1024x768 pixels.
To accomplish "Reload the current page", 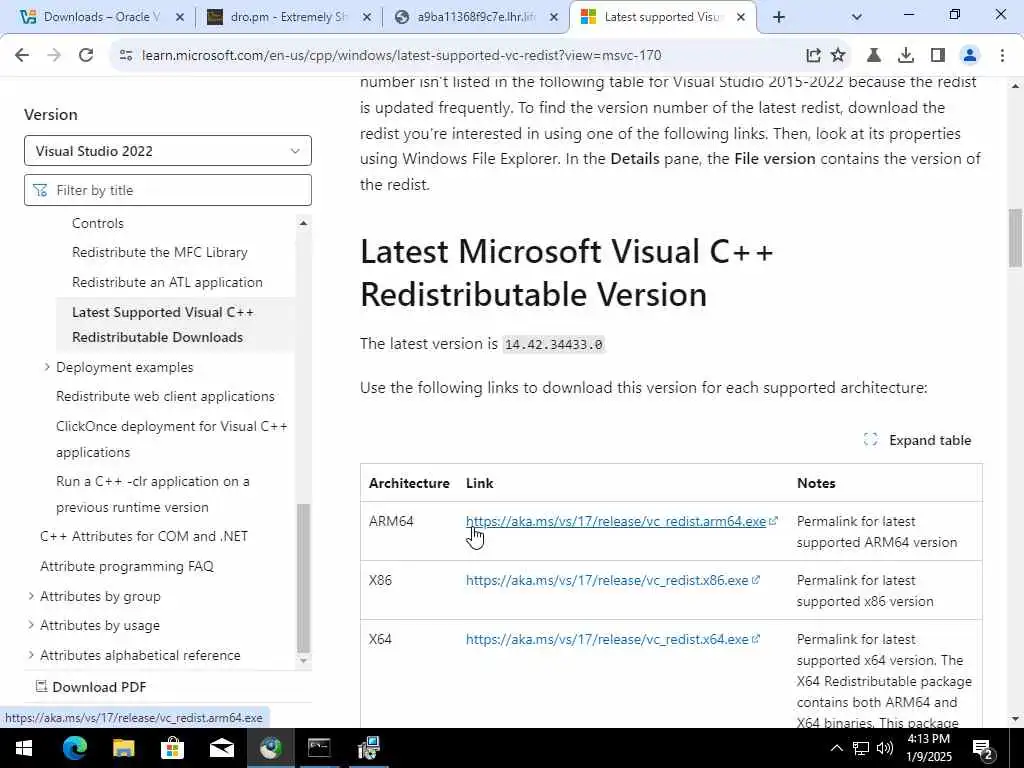I will click(86, 56).
